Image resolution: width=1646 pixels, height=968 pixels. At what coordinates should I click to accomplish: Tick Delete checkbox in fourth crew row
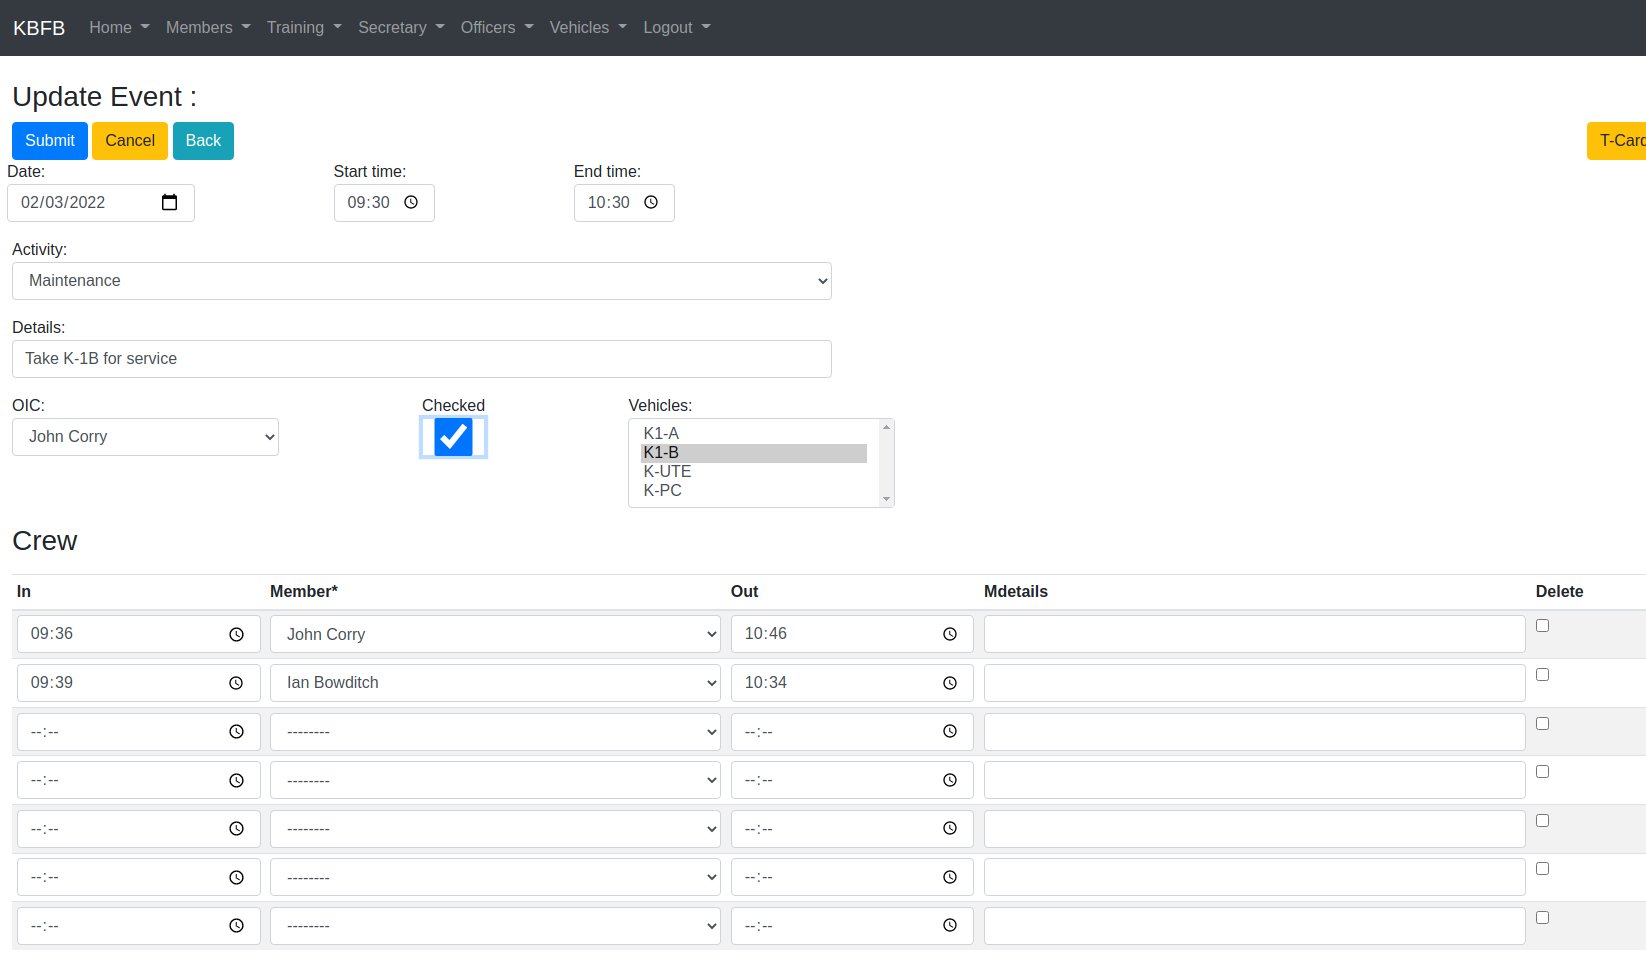[1542, 772]
